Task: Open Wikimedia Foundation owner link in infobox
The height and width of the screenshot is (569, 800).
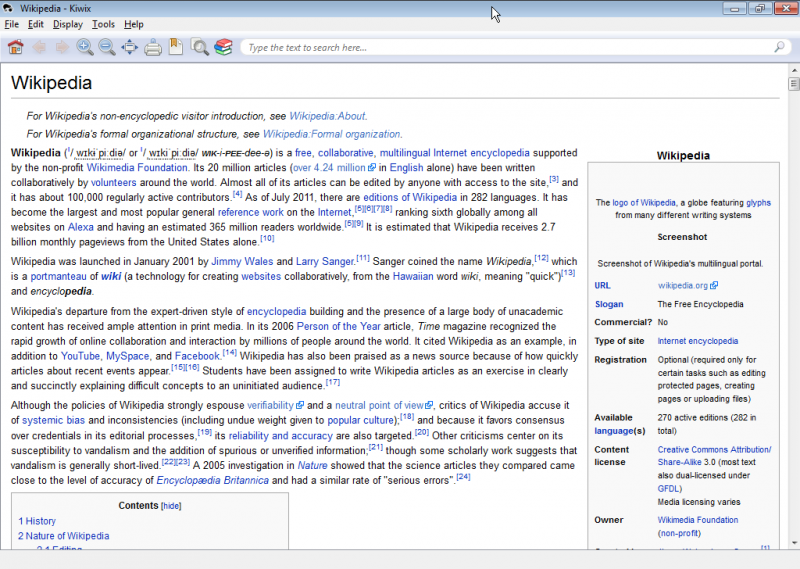Action: coord(697,520)
